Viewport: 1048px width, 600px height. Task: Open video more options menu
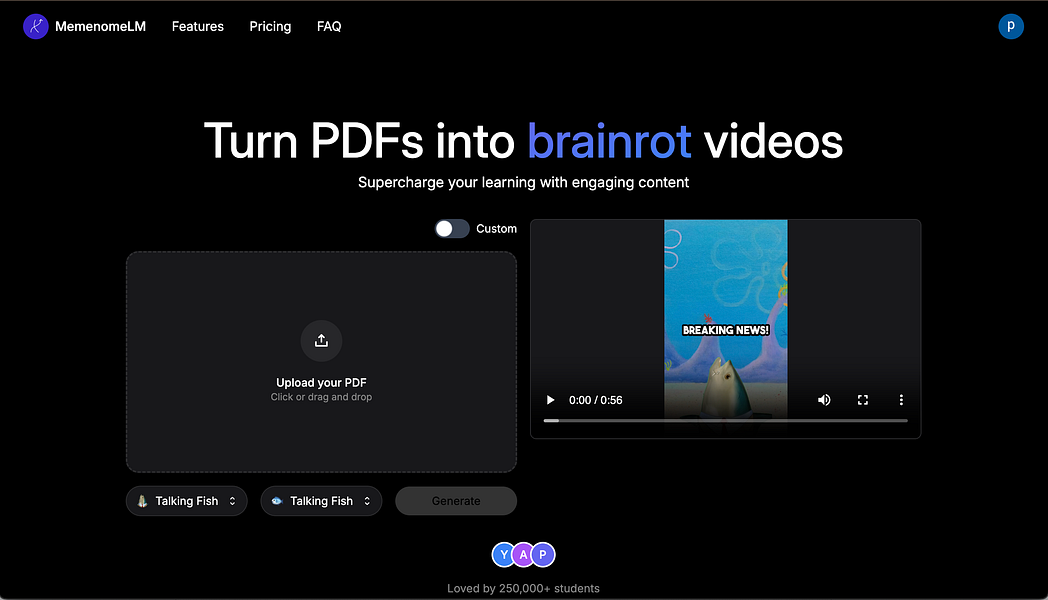coord(901,400)
